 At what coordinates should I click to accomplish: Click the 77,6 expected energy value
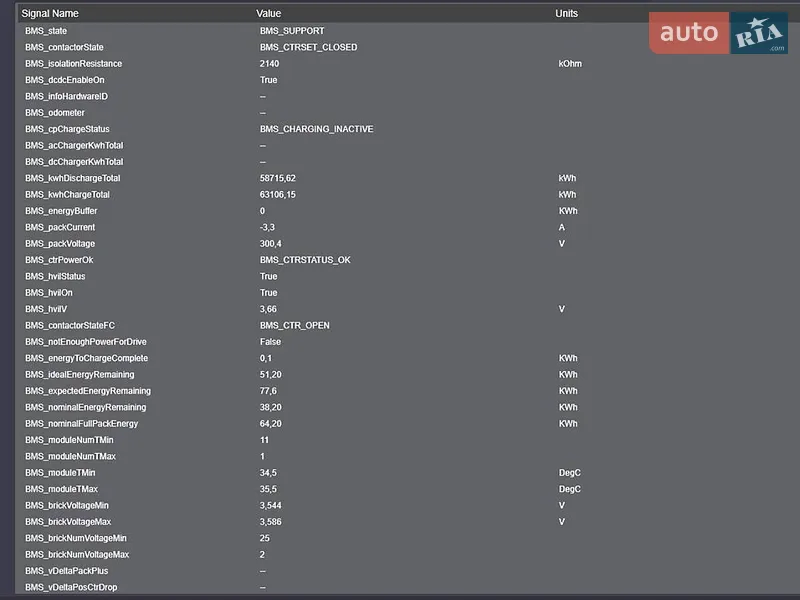(268, 390)
